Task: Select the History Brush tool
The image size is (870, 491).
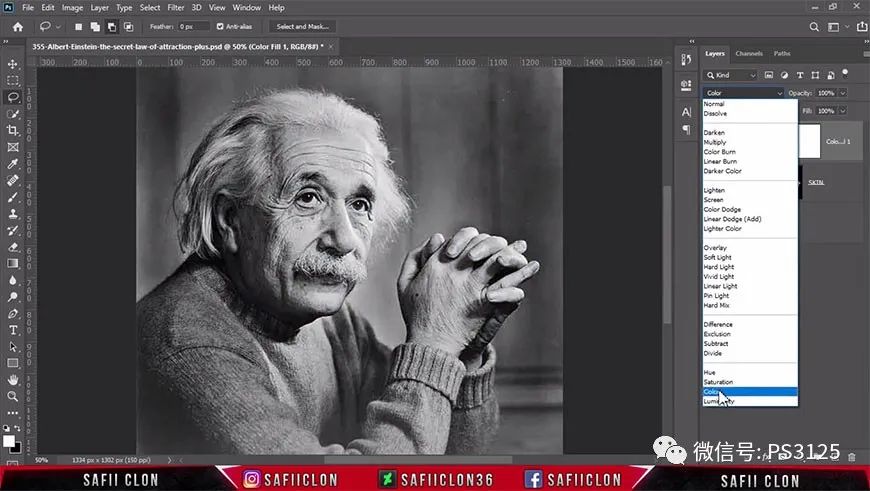Action: (x=13, y=230)
